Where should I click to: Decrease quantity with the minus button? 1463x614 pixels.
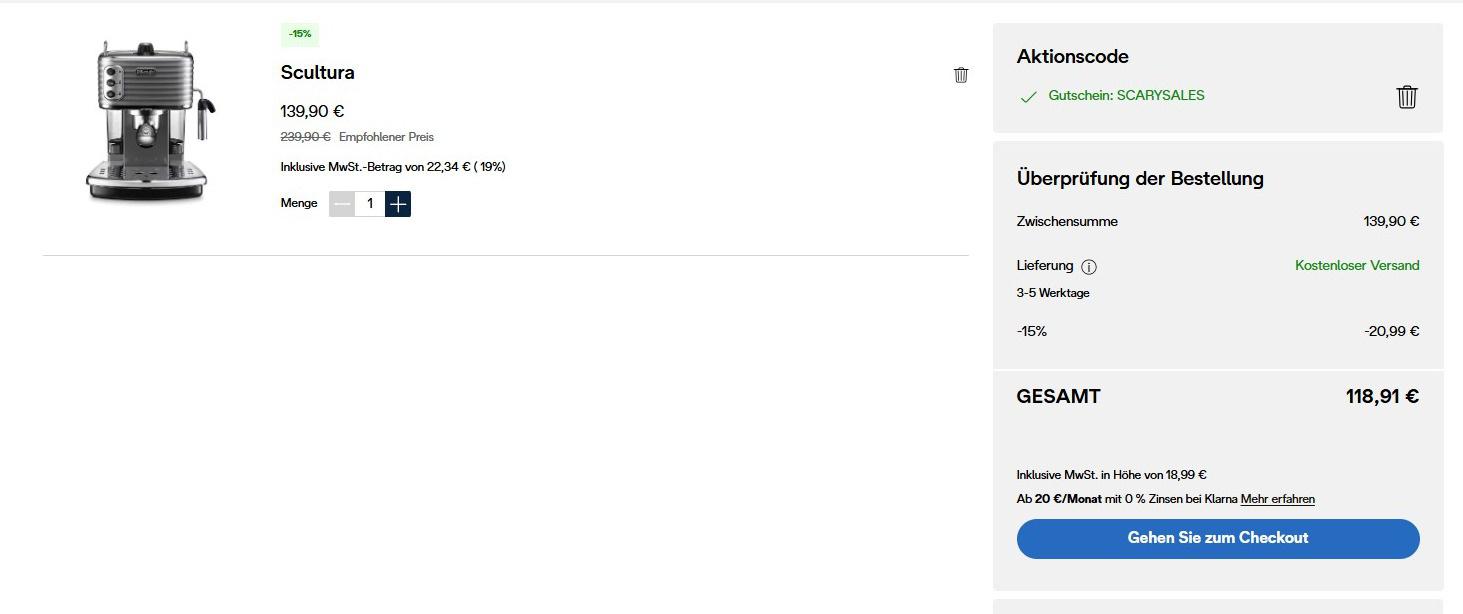342,204
